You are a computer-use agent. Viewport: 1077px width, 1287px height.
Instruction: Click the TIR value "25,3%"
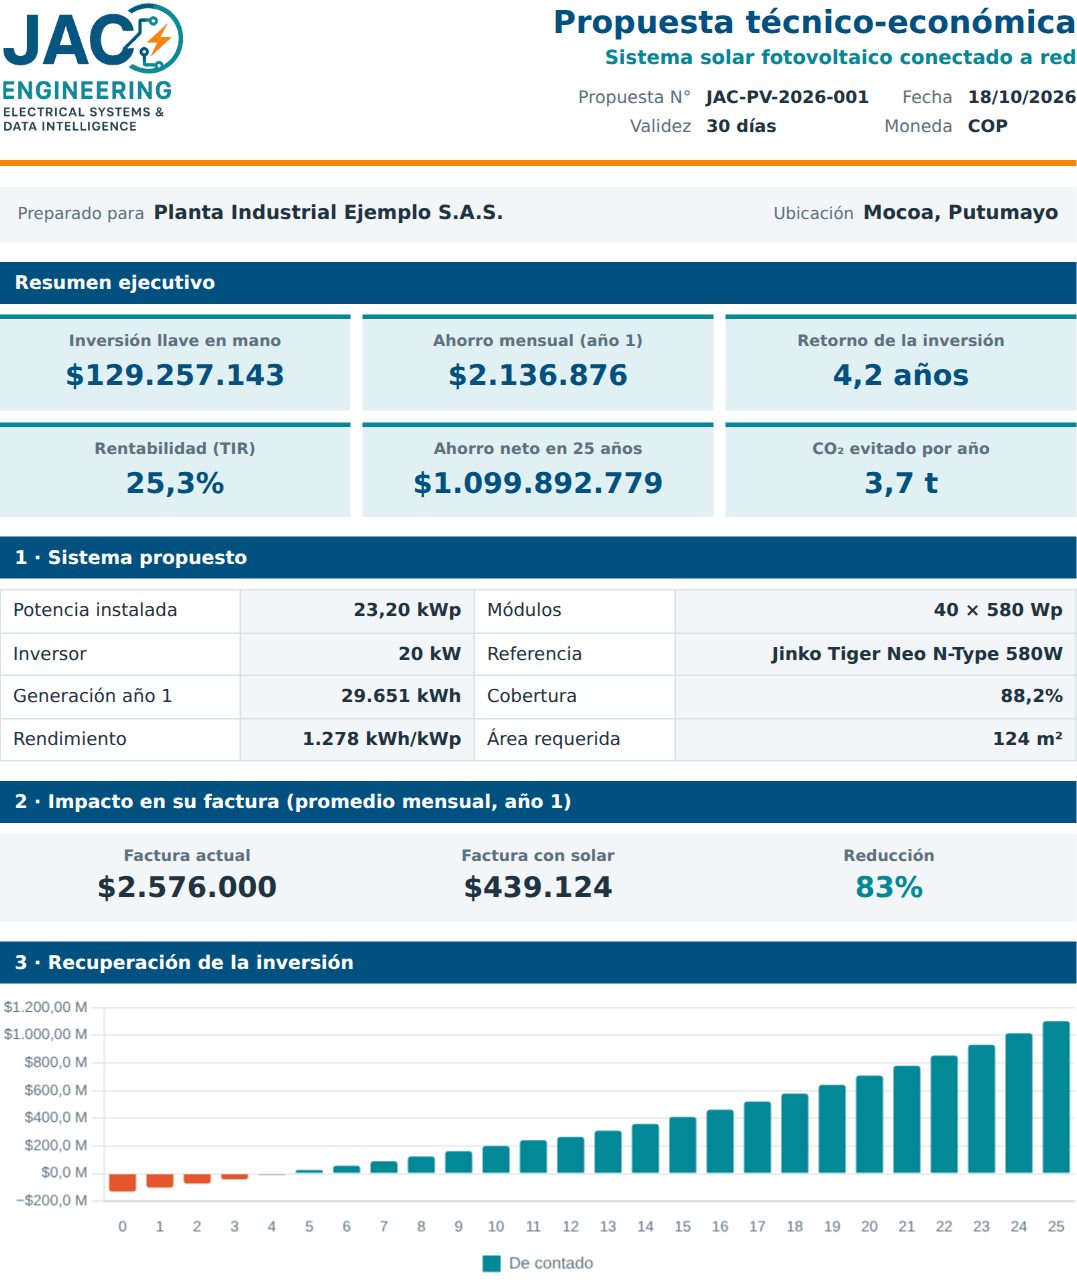[x=175, y=483]
